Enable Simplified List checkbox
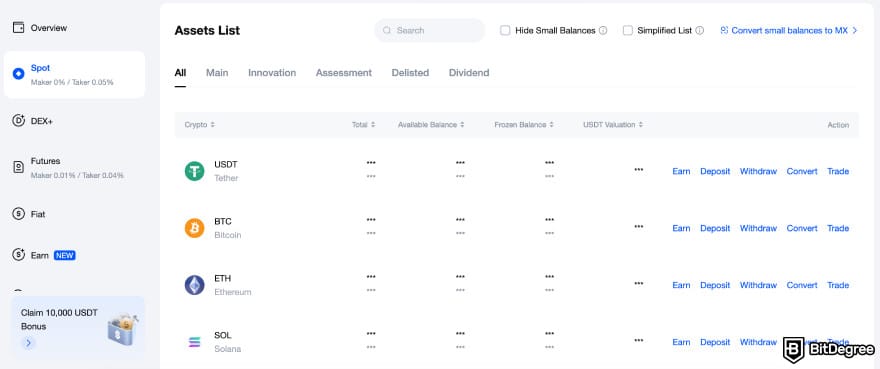 tap(627, 30)
